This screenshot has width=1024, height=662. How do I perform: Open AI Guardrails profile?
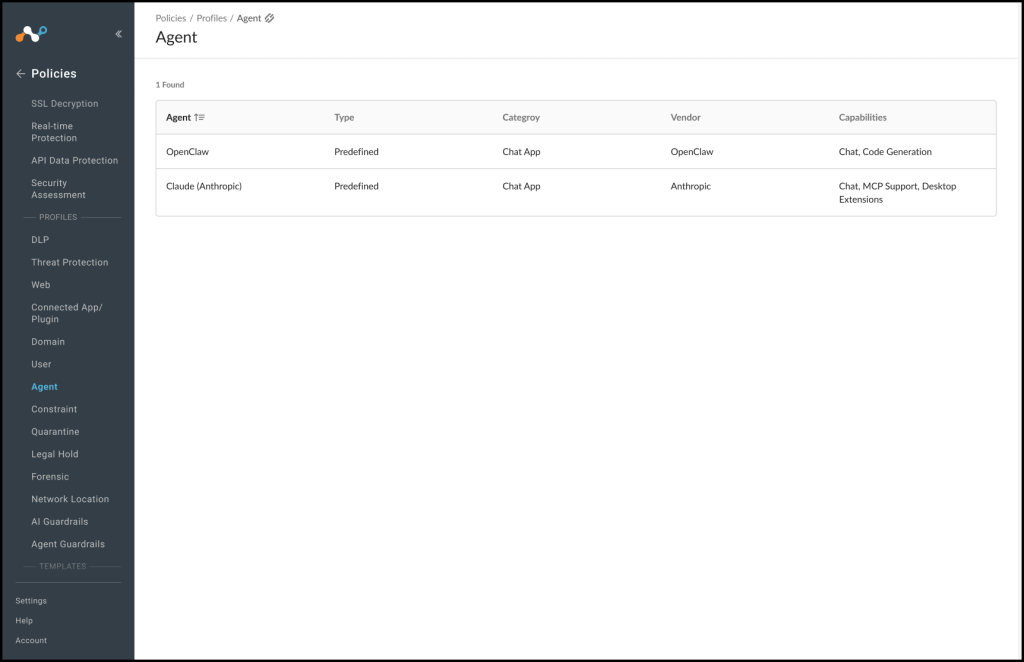click(59, 522)
